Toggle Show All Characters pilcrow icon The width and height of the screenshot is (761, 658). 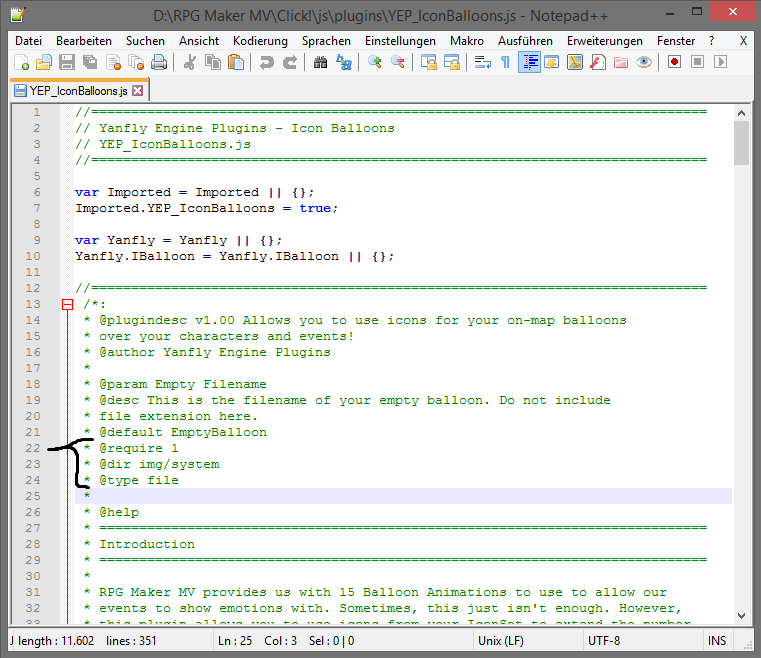click(x=505, y=62)
